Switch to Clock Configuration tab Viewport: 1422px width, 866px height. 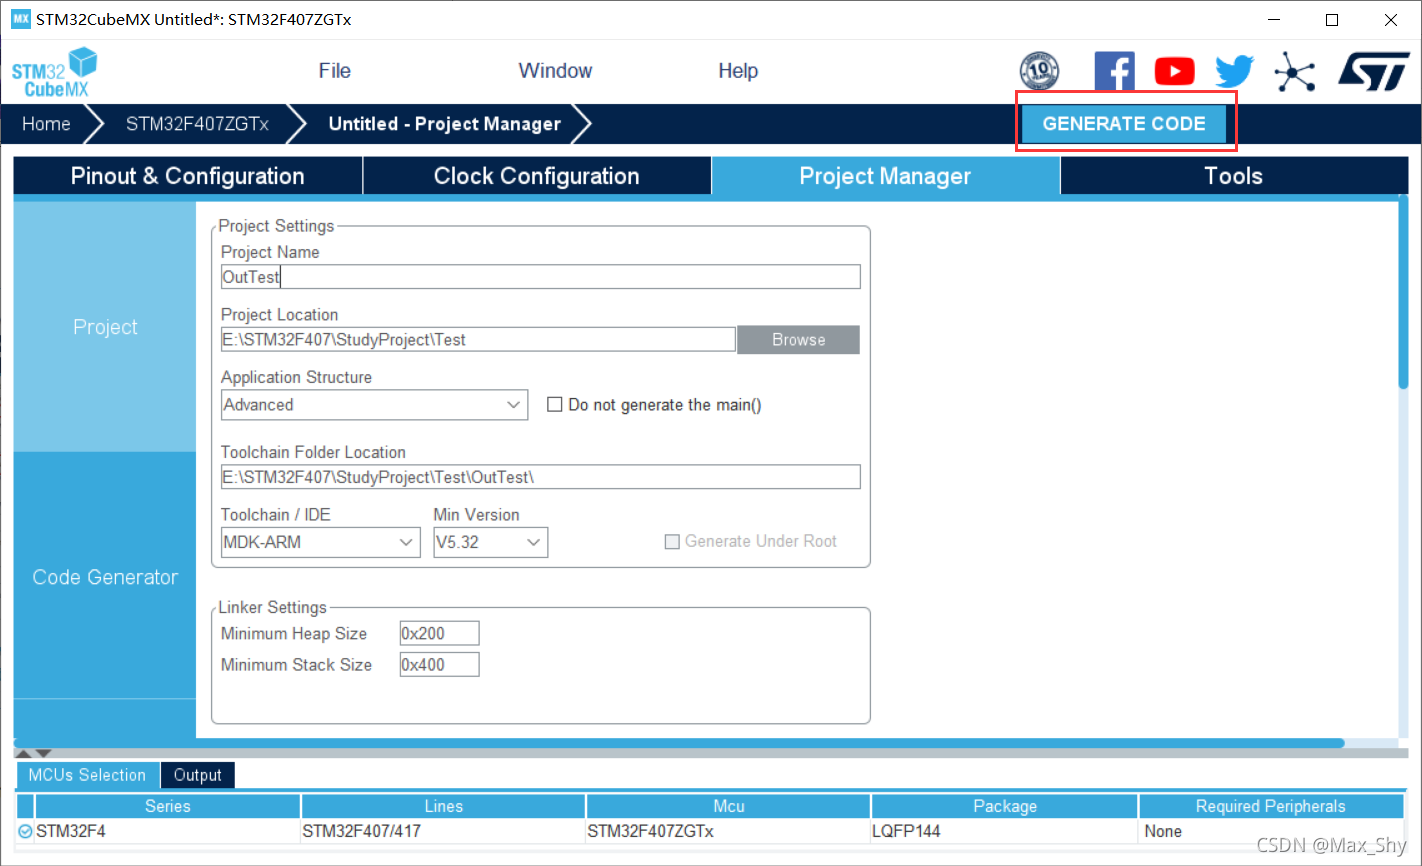click(x=537, y=176)
